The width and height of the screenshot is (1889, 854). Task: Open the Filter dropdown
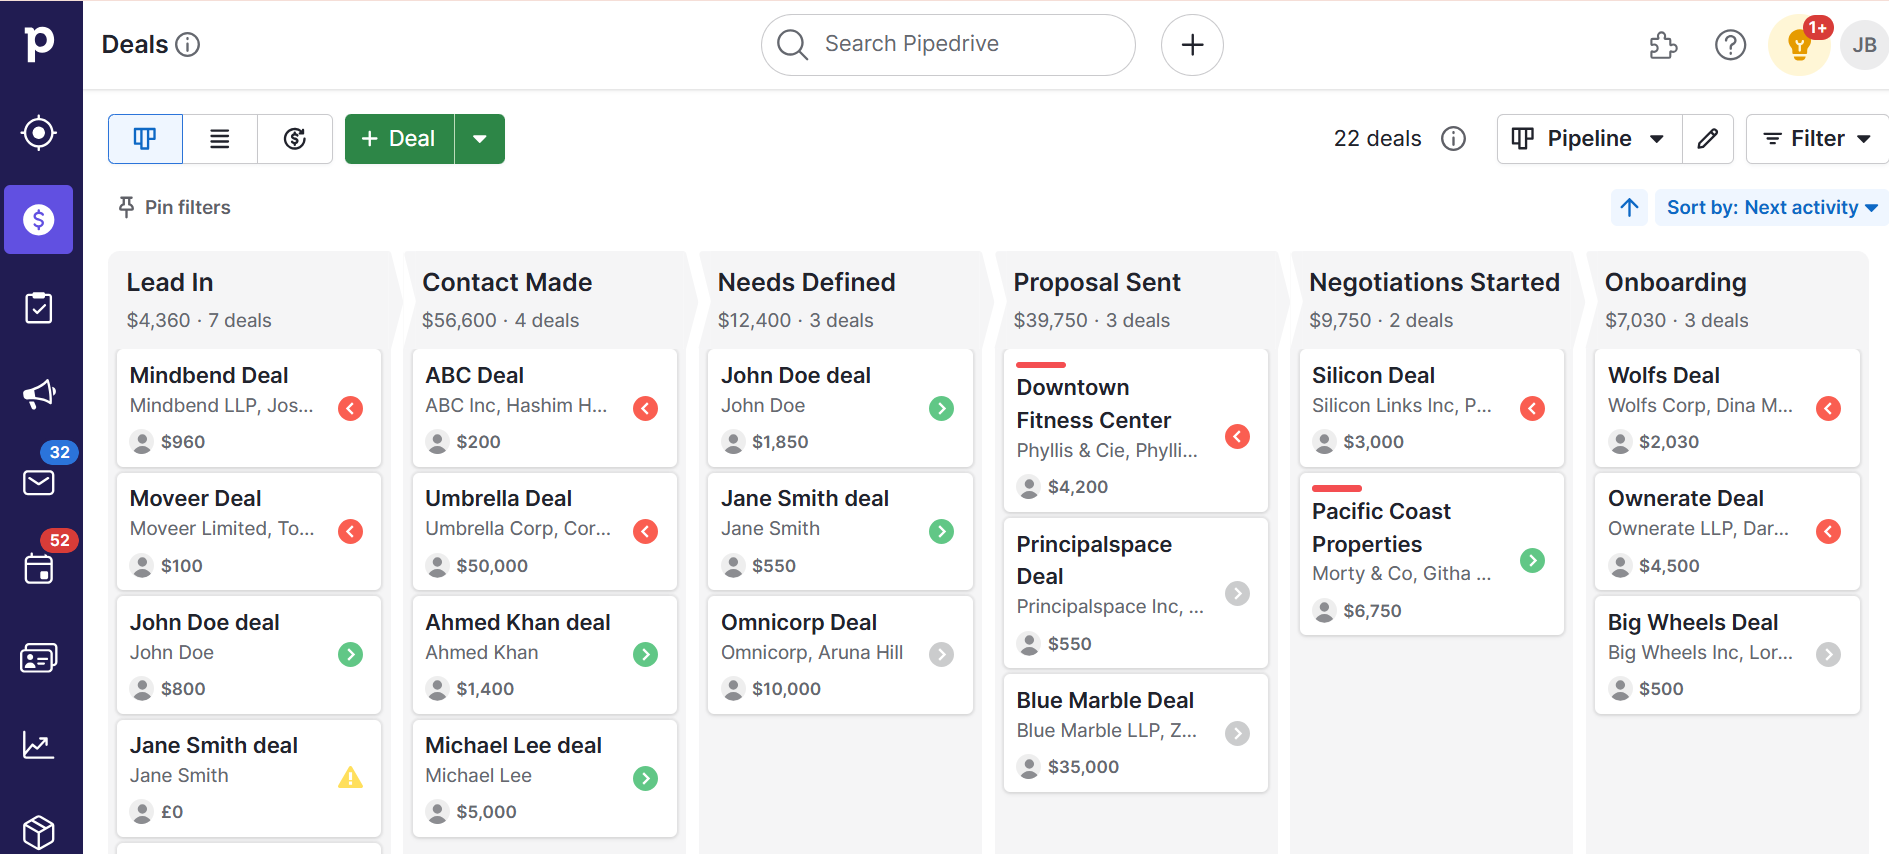[x=1817, y=138]
